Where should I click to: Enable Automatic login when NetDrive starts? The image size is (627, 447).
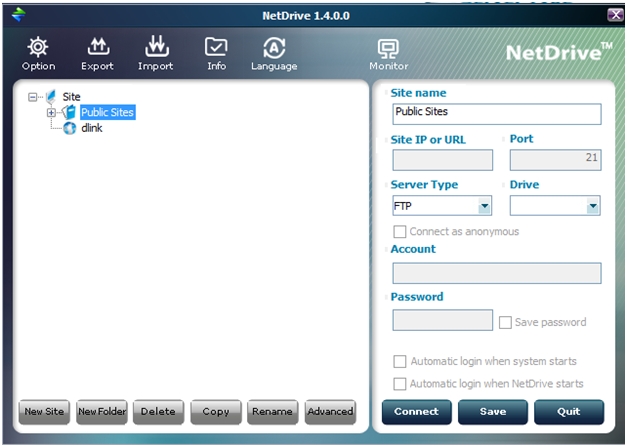coord(400,383)
